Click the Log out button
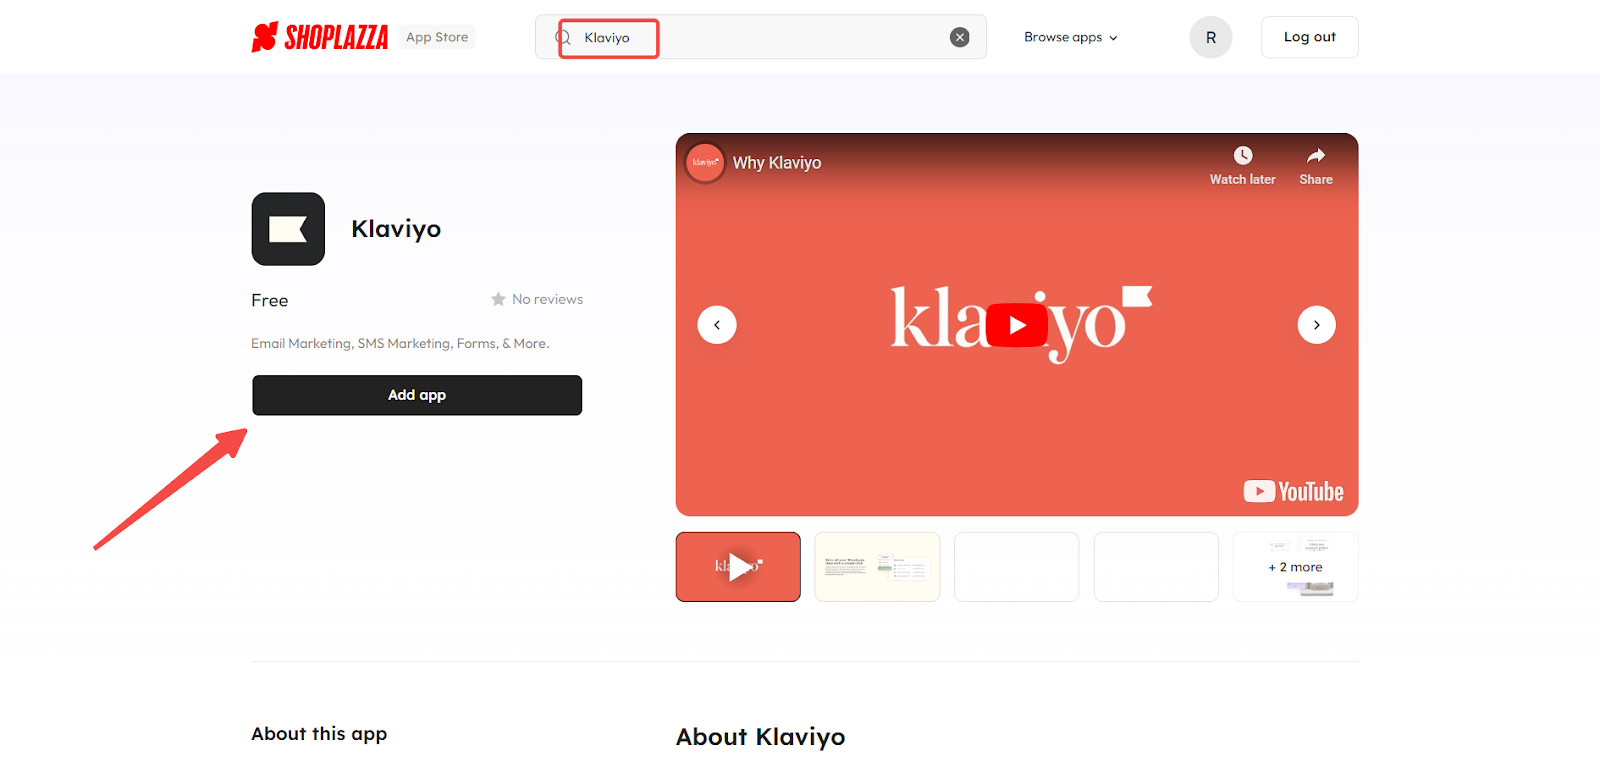 click(x=1309, y=37)
